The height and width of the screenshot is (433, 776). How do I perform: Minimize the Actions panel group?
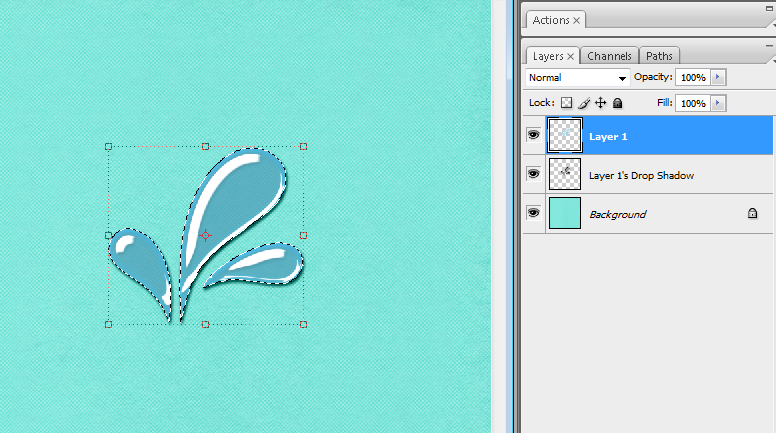click(770, 9)
